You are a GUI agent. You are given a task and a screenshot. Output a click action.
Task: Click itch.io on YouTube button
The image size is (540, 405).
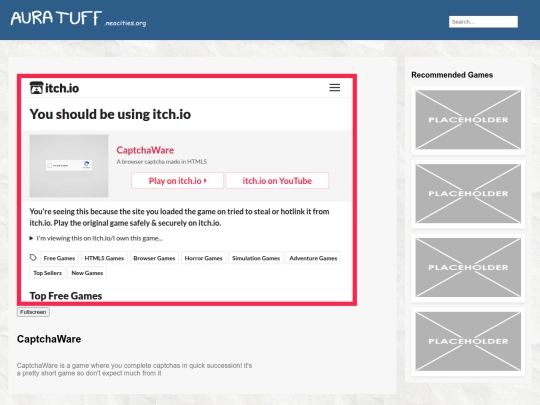[277, 180]
